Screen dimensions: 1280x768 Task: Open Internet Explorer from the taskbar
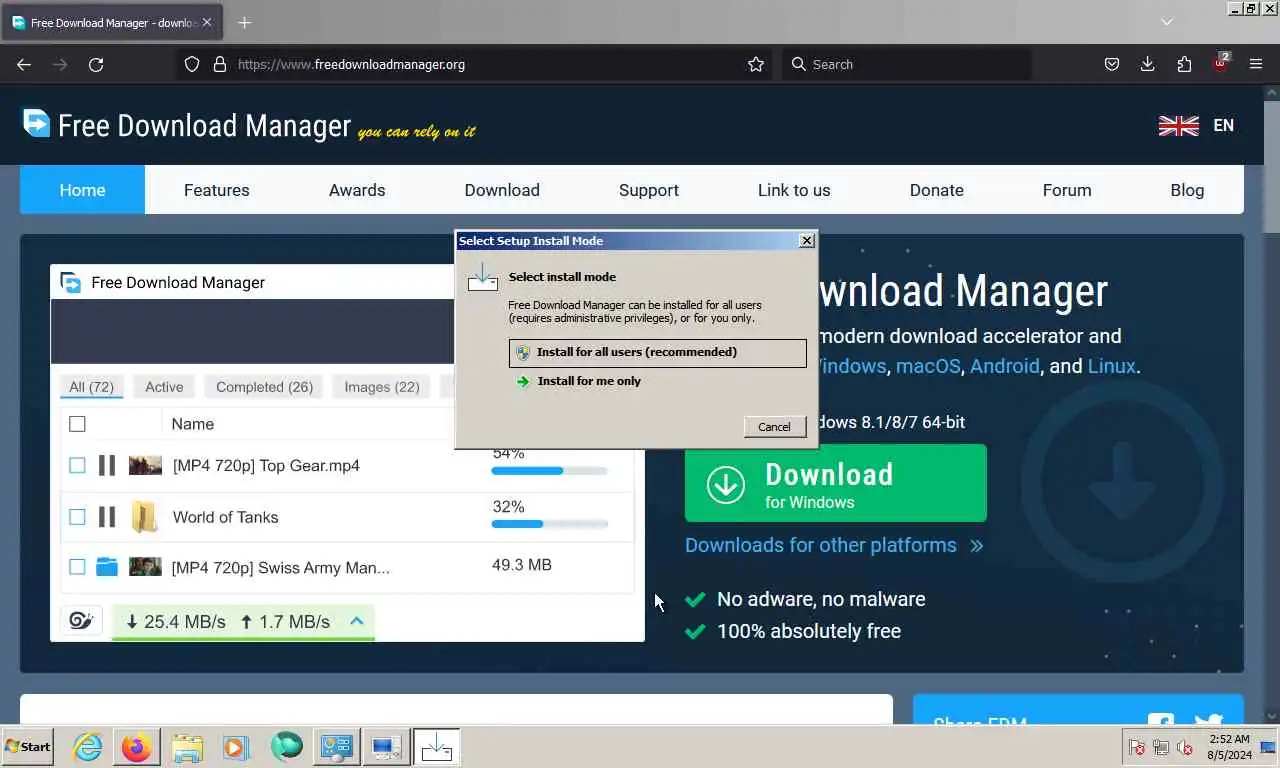pos(88,747)
